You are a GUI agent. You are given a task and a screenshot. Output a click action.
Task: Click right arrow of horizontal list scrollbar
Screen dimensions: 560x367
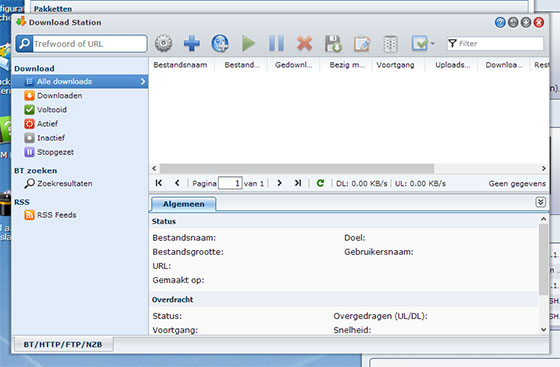coord(544,168)
